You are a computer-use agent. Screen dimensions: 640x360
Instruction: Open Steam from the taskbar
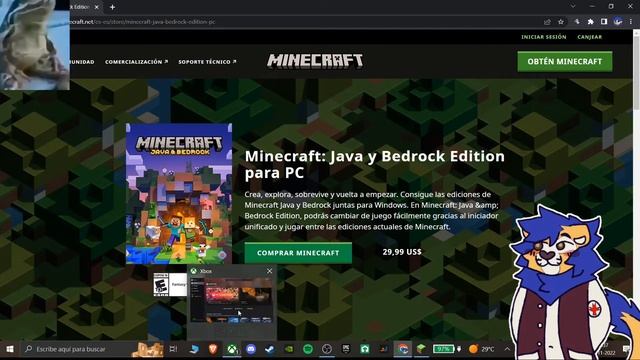coord(270,349)
